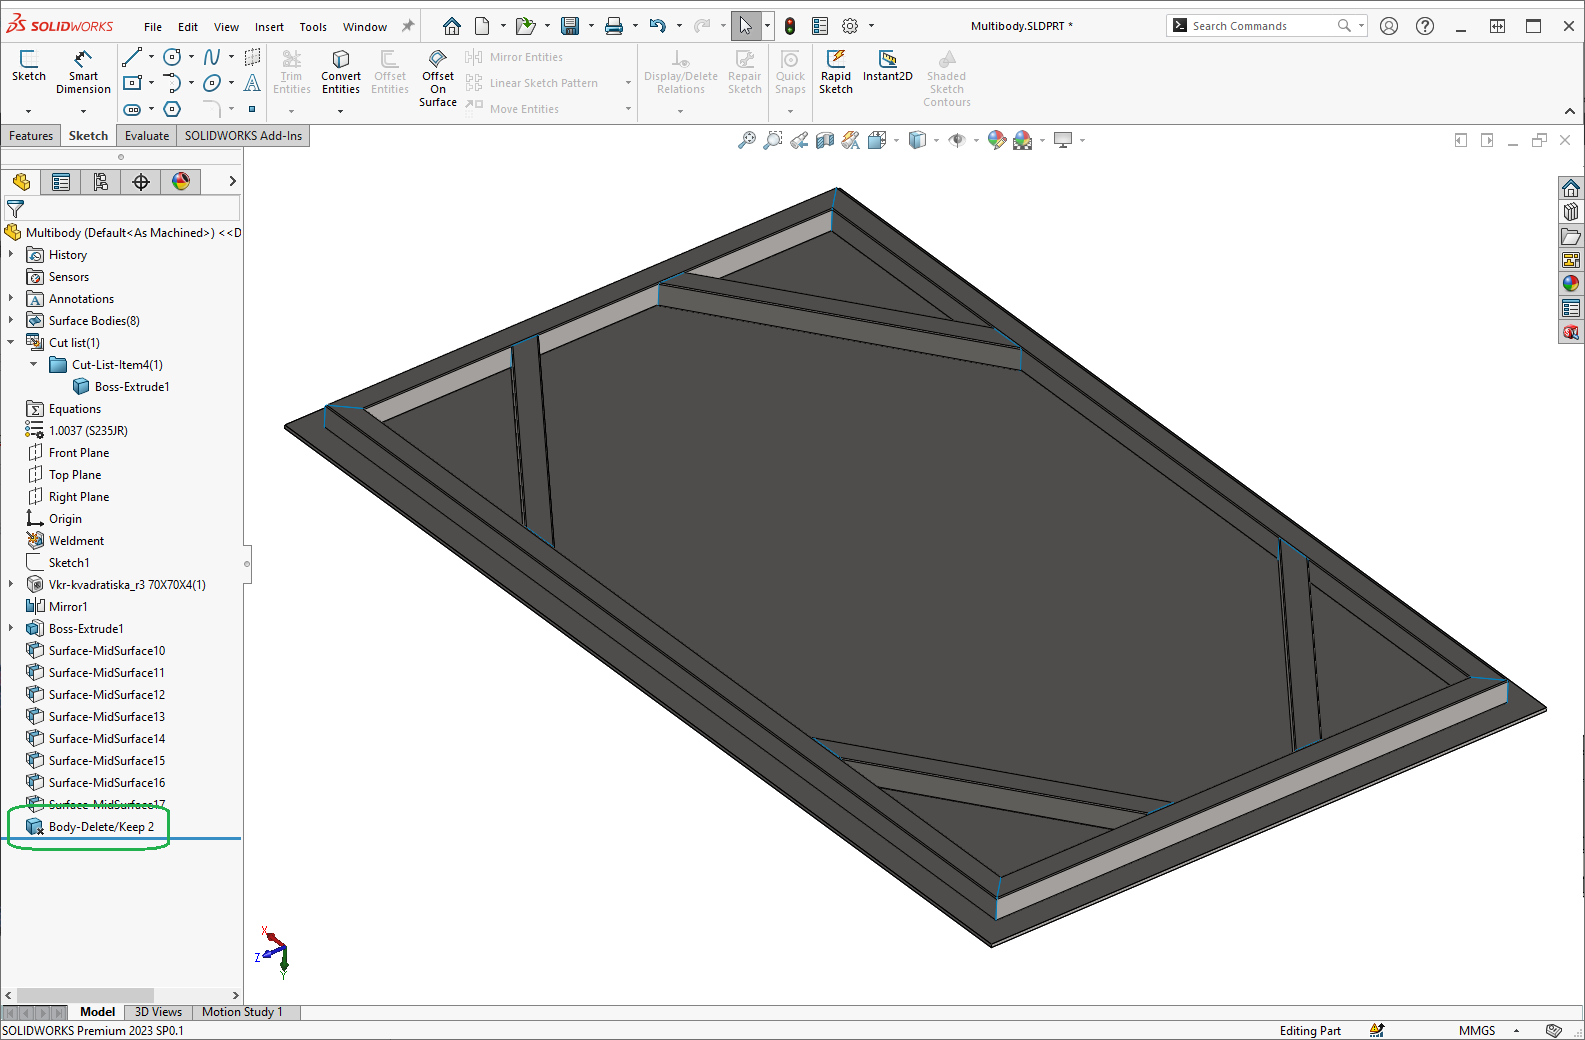Open the Insert menu
This screenshot has width=1585, height=1040.
[269, 27]
